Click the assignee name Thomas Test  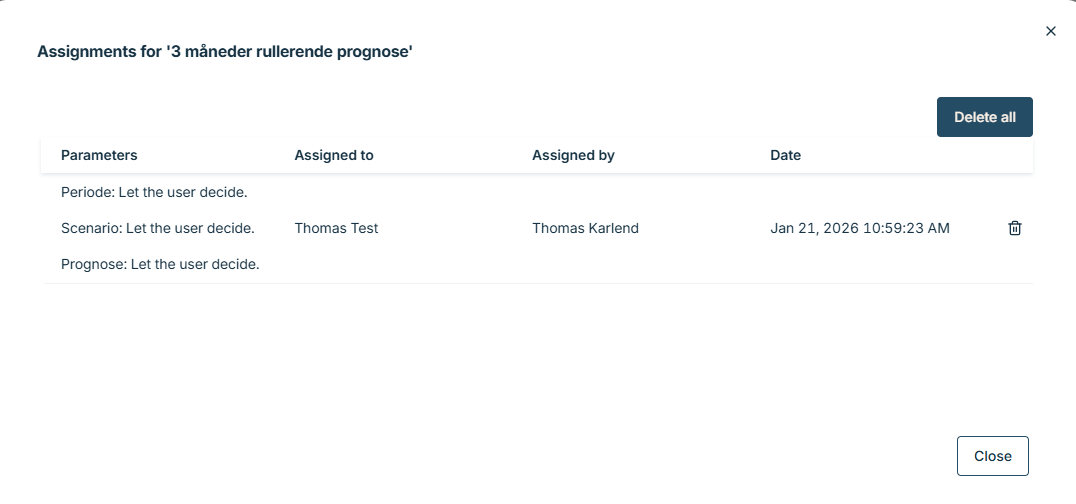pos(336,228)
